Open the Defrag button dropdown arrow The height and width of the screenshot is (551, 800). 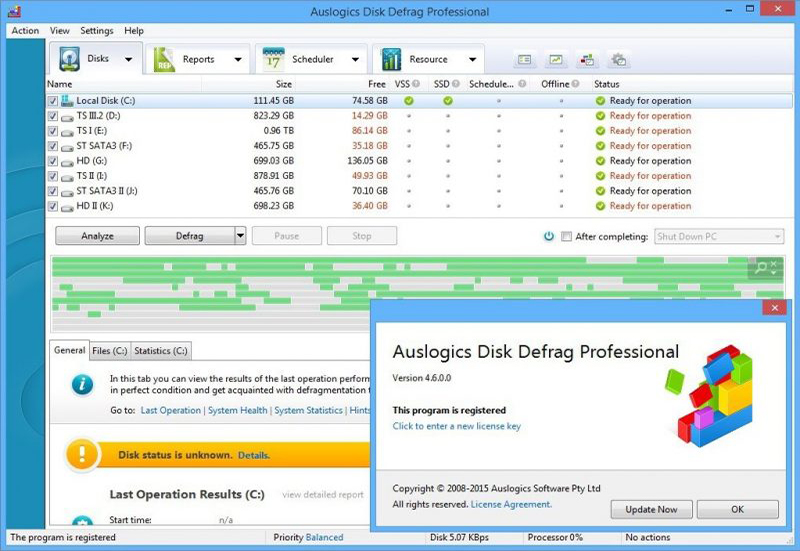[240, 236]
